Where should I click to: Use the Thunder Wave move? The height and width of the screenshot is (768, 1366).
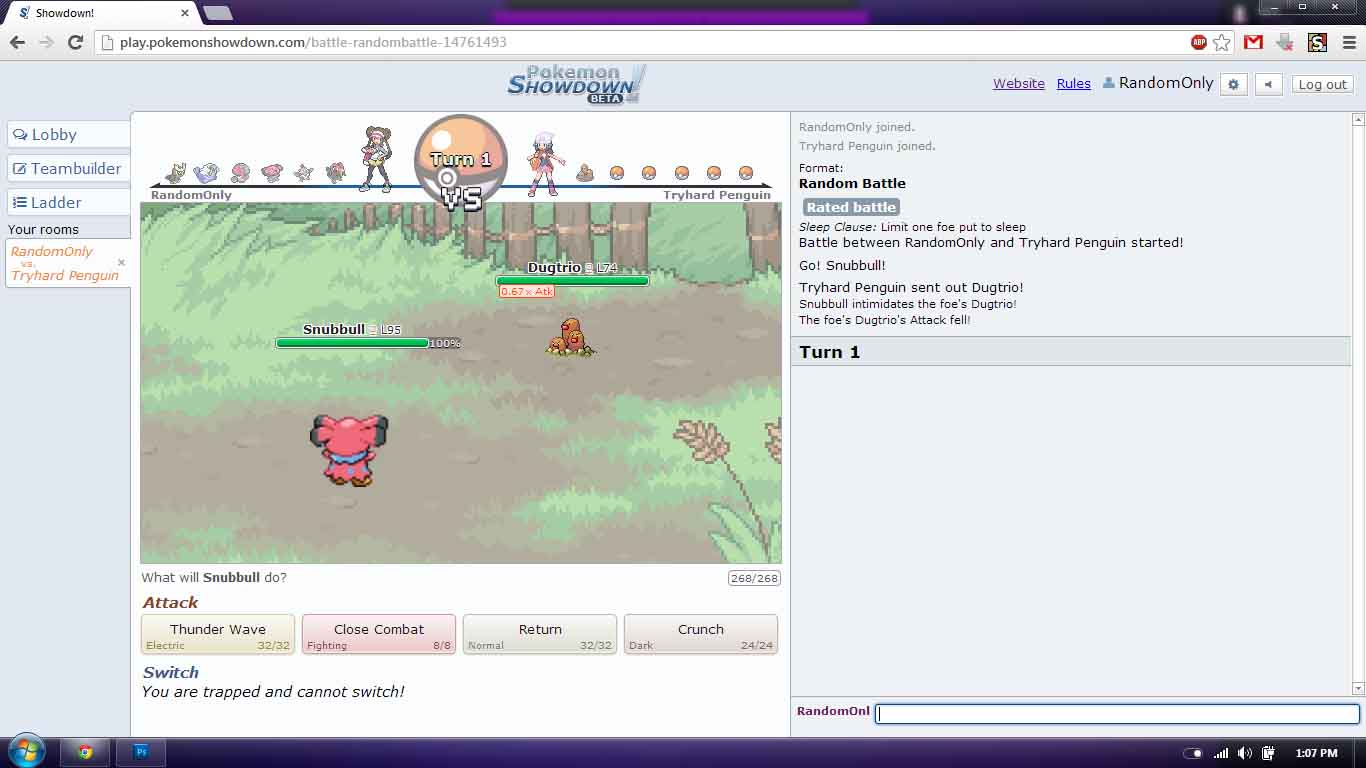coord(217,634)
